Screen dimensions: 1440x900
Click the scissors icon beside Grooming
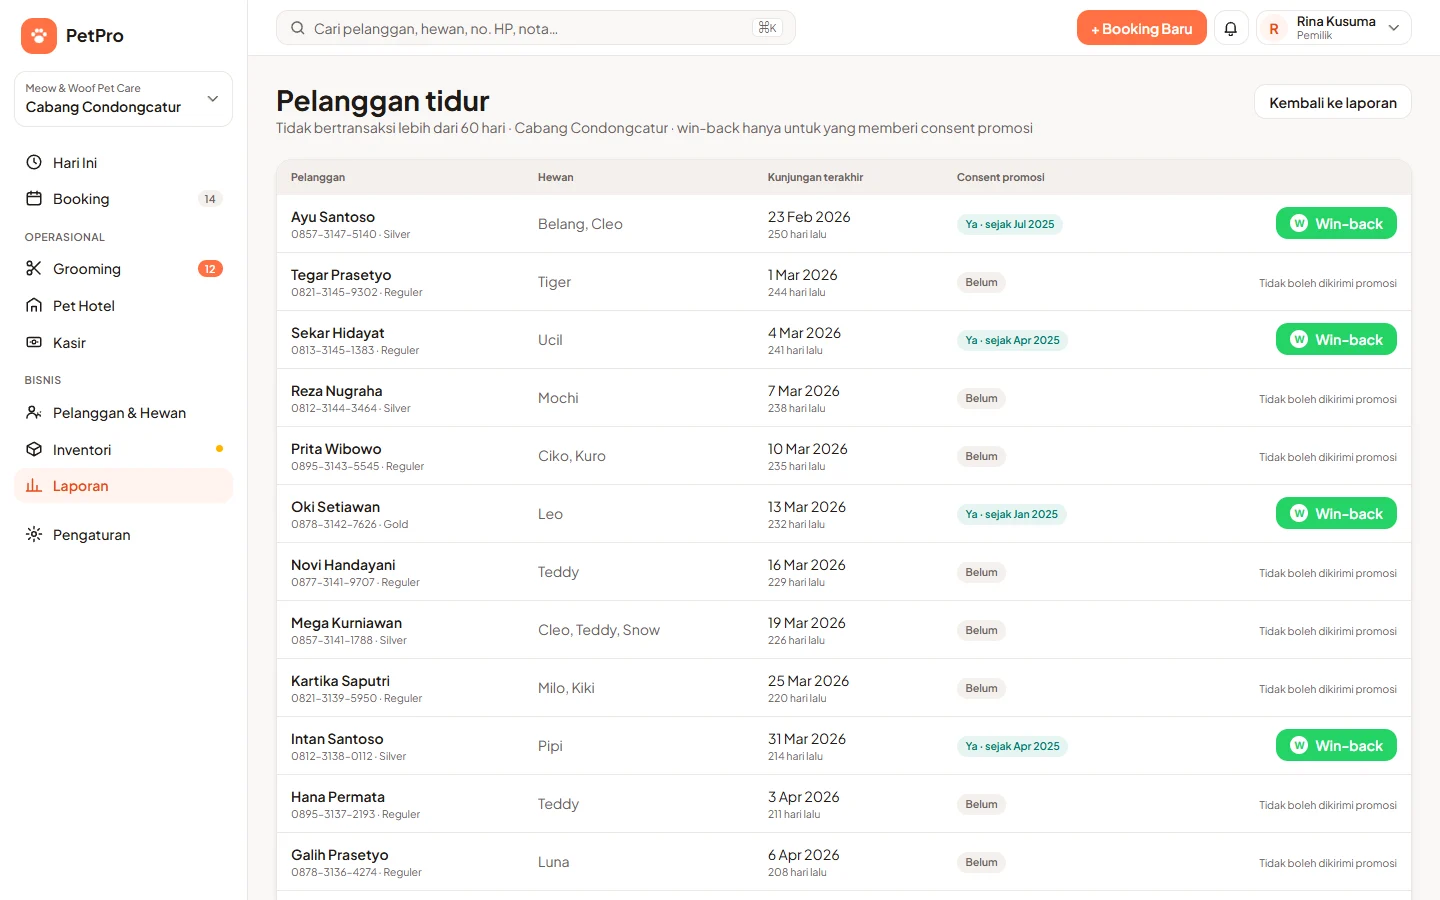pyautogui.click(x=34, y=268)
